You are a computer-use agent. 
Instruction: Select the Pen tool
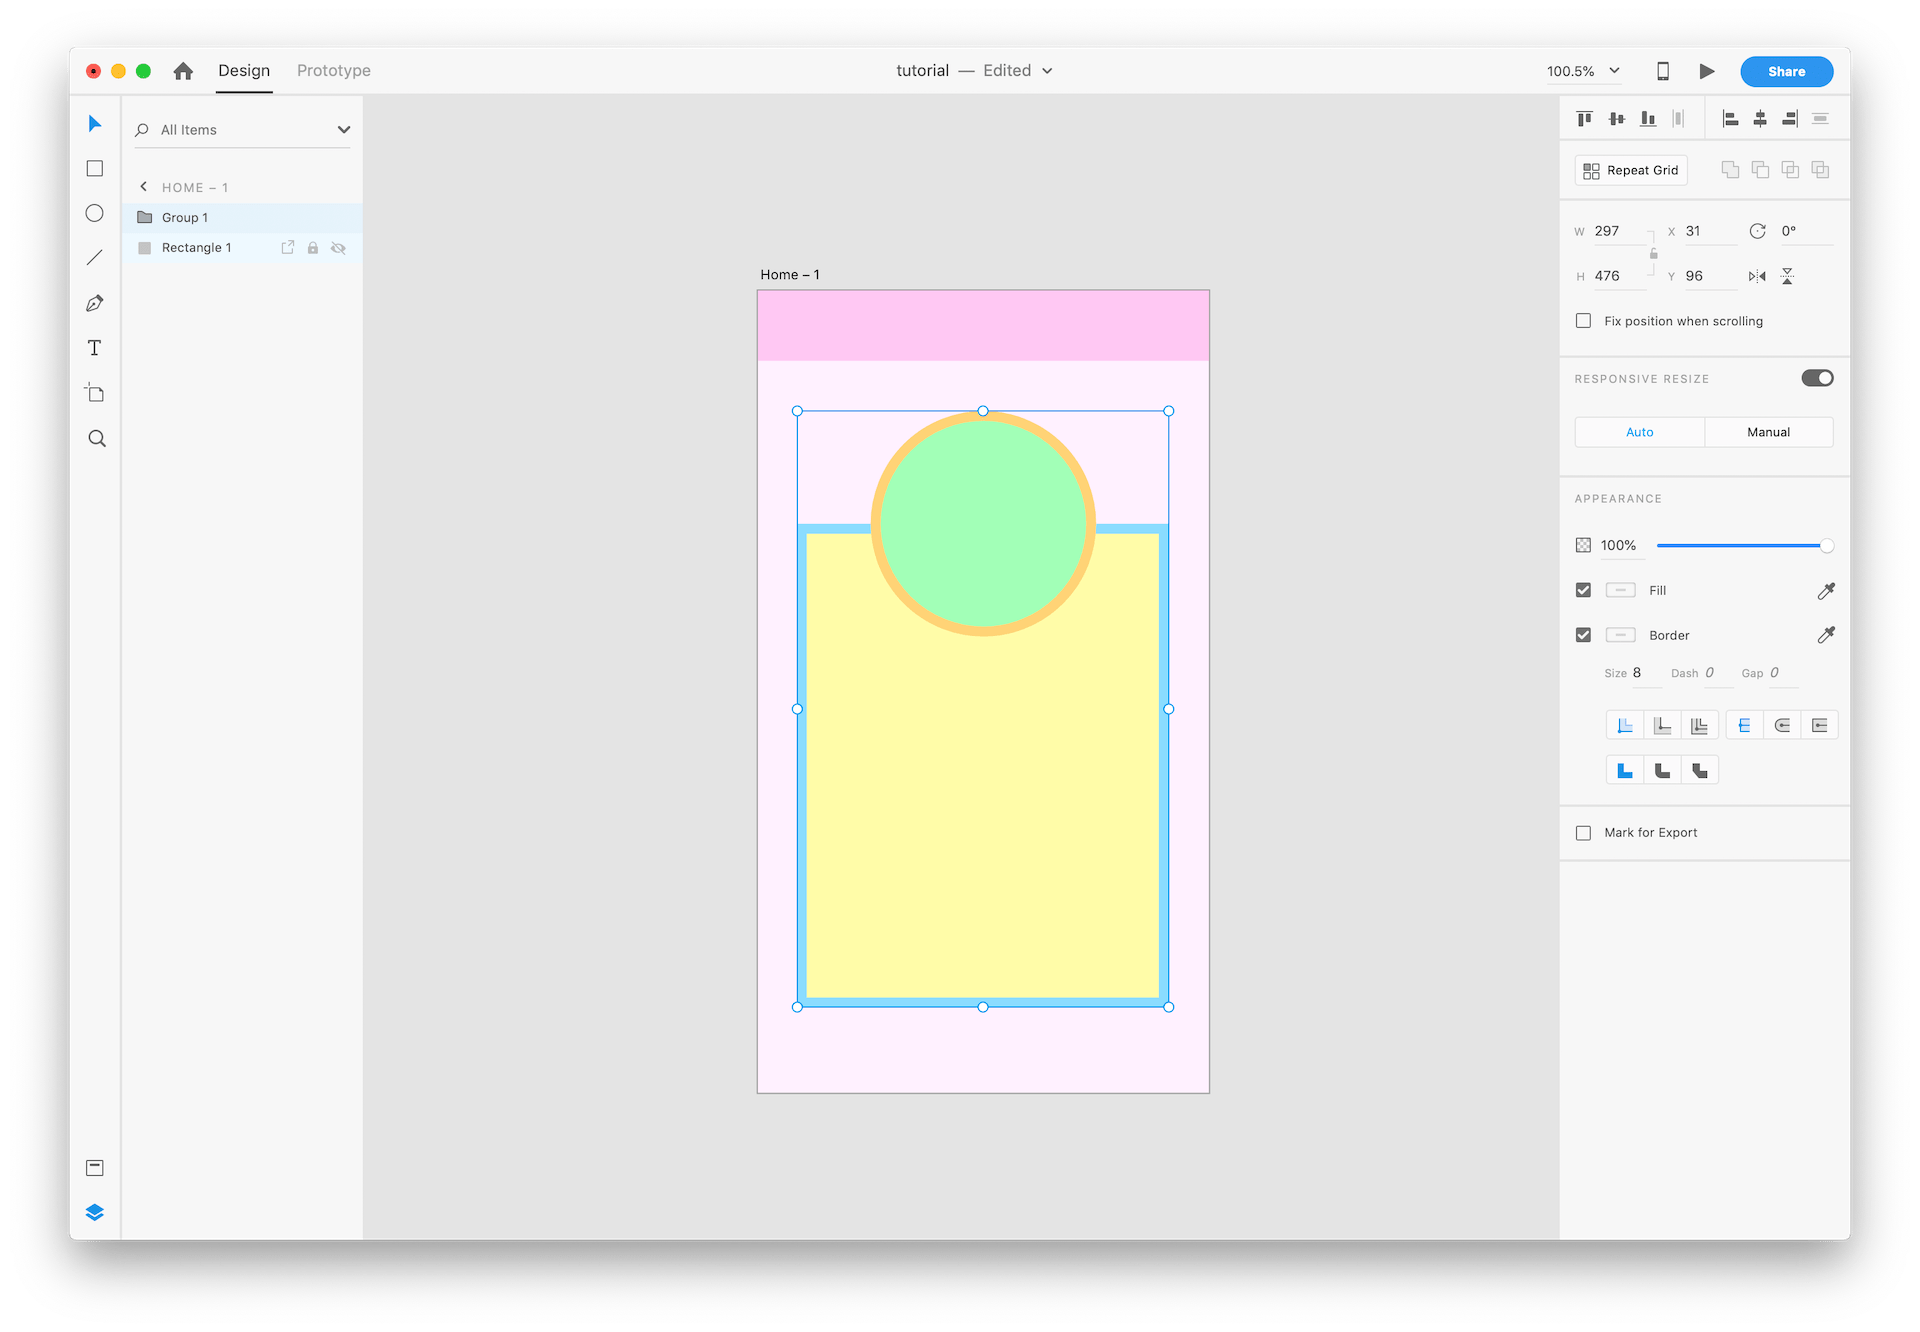point(95,303)
